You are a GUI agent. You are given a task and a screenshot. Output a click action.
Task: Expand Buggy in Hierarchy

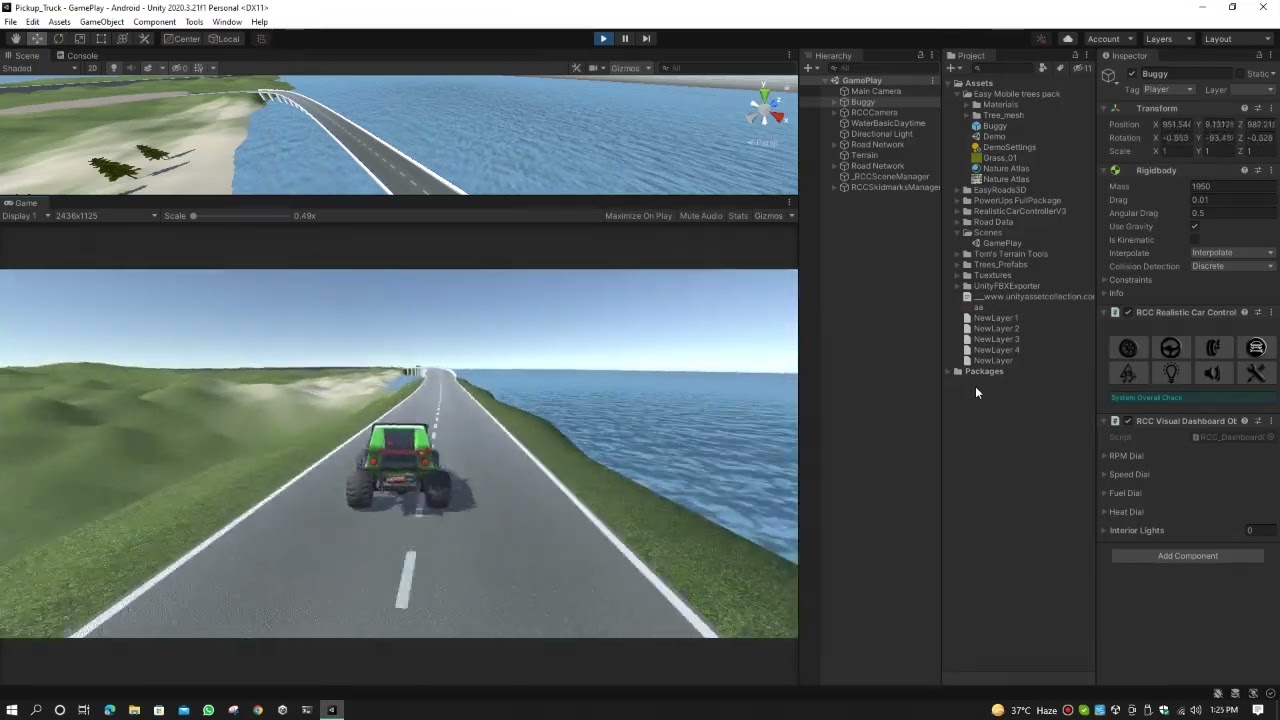click(x=835, y=102)
